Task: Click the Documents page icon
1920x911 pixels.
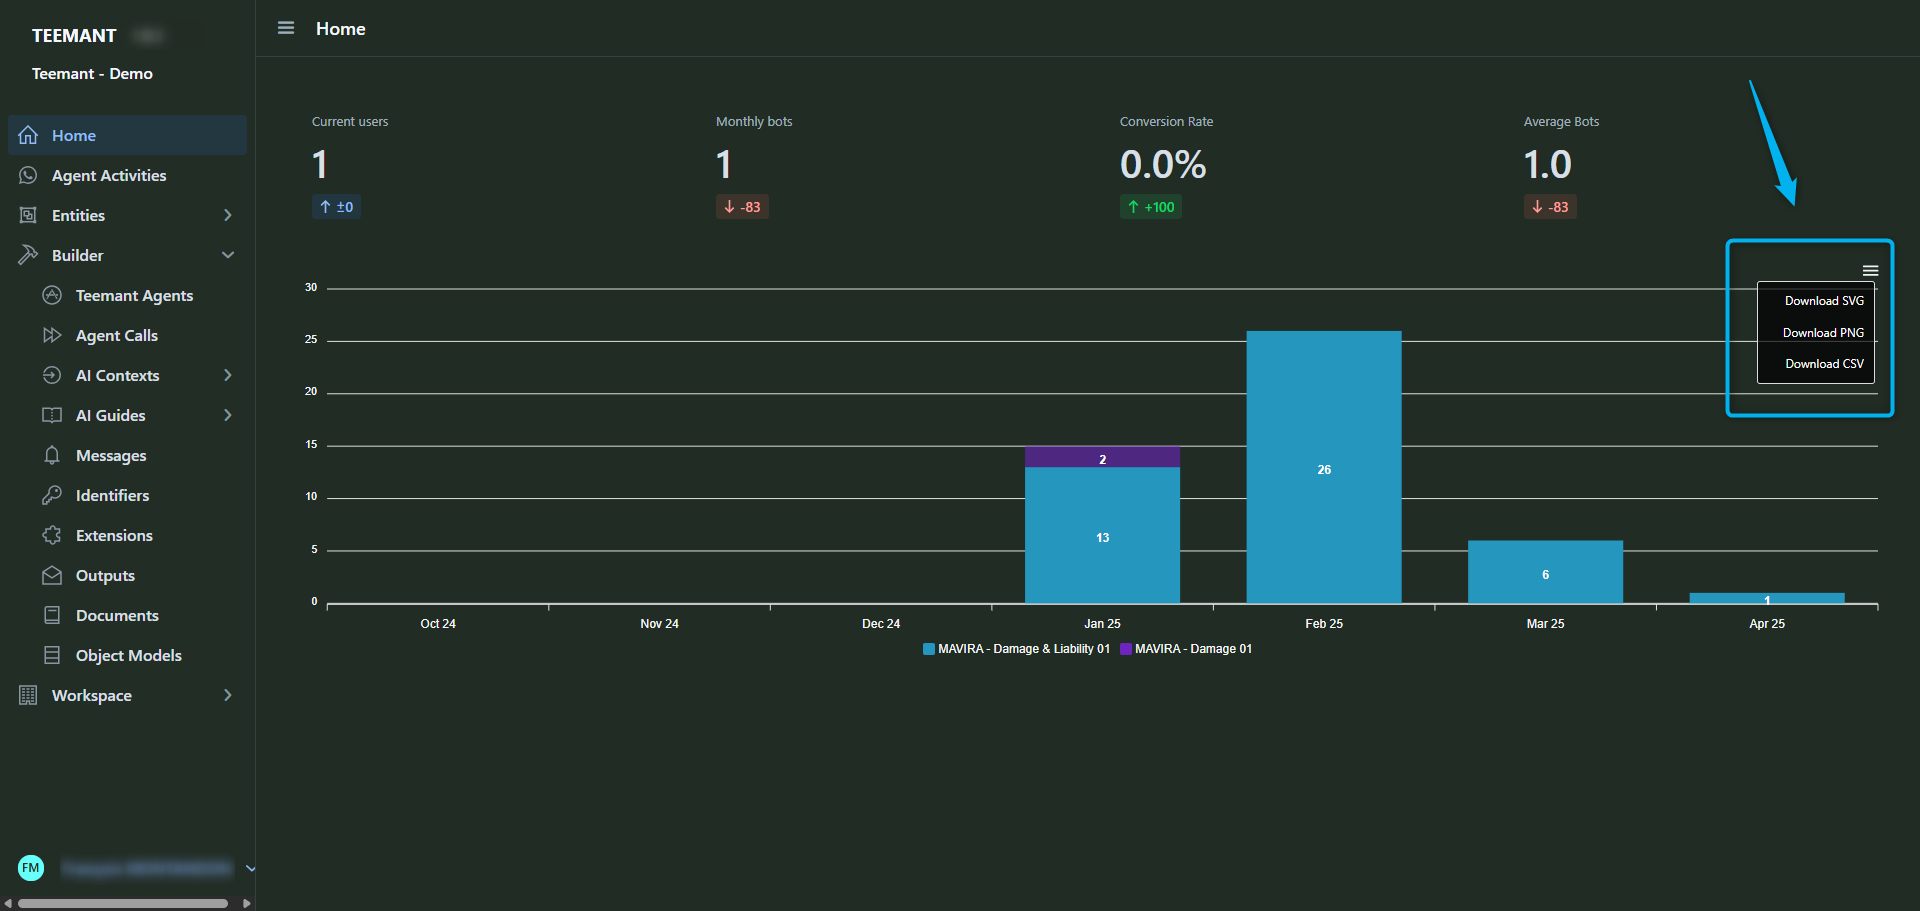Action: pyautogui.click(x=52, y=615)
